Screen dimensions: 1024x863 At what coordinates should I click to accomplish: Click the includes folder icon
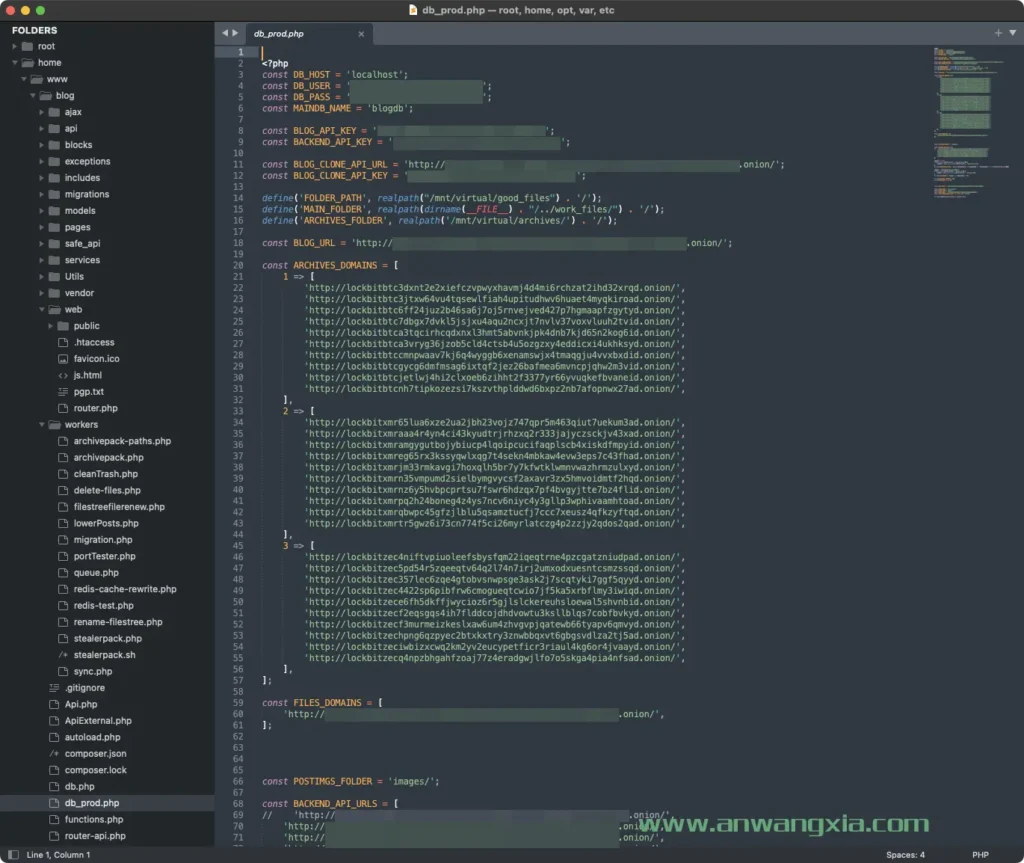pos(54,178)
